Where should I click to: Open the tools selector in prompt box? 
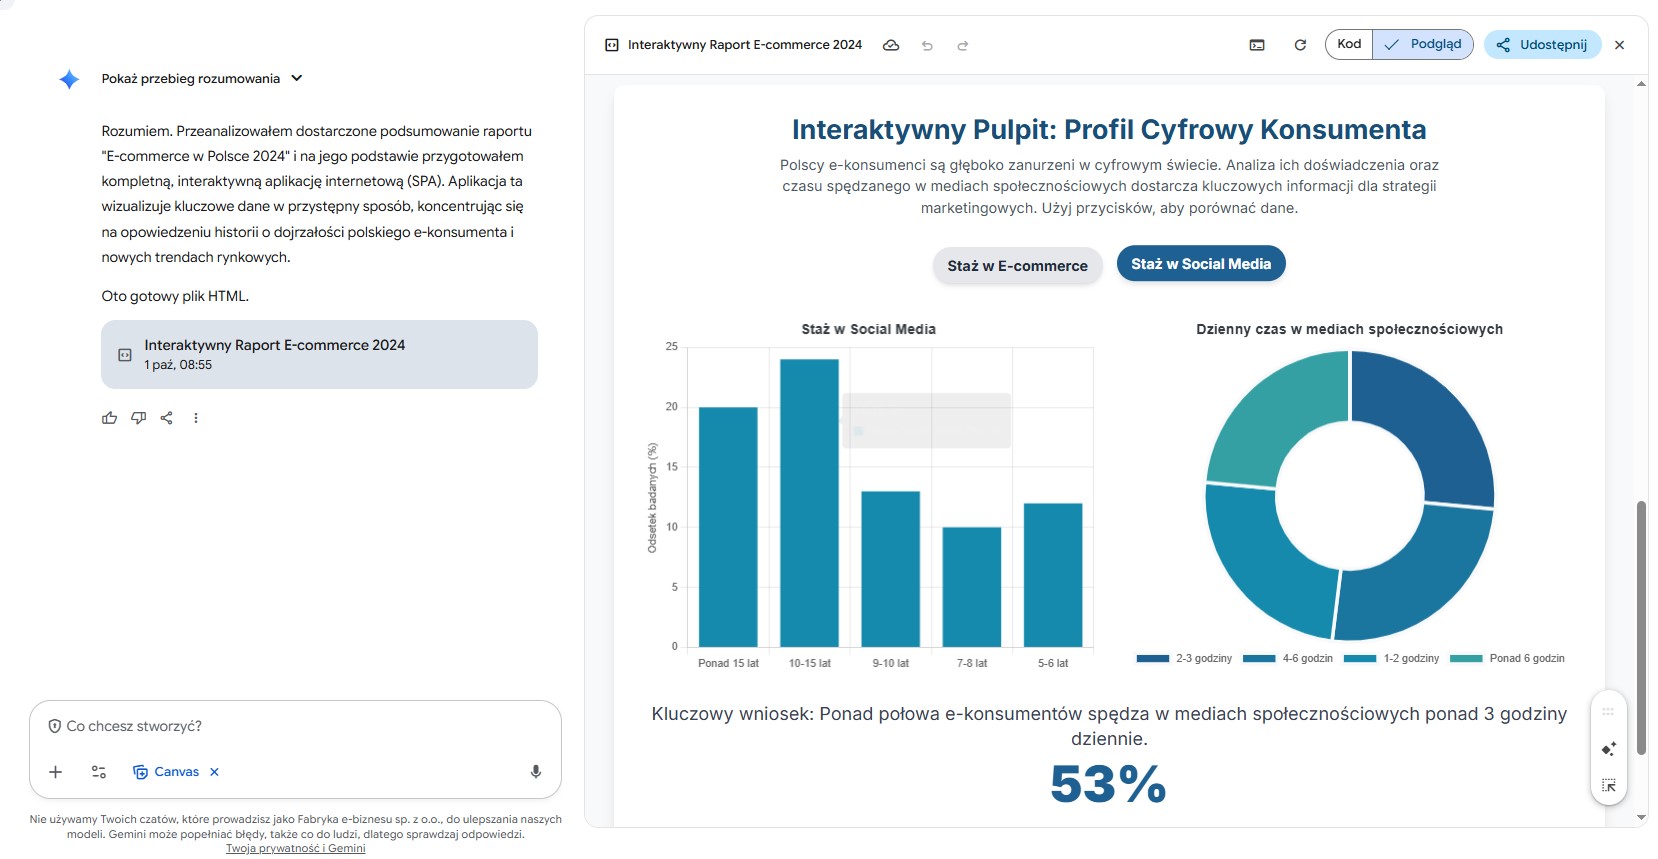coord(99,772)
